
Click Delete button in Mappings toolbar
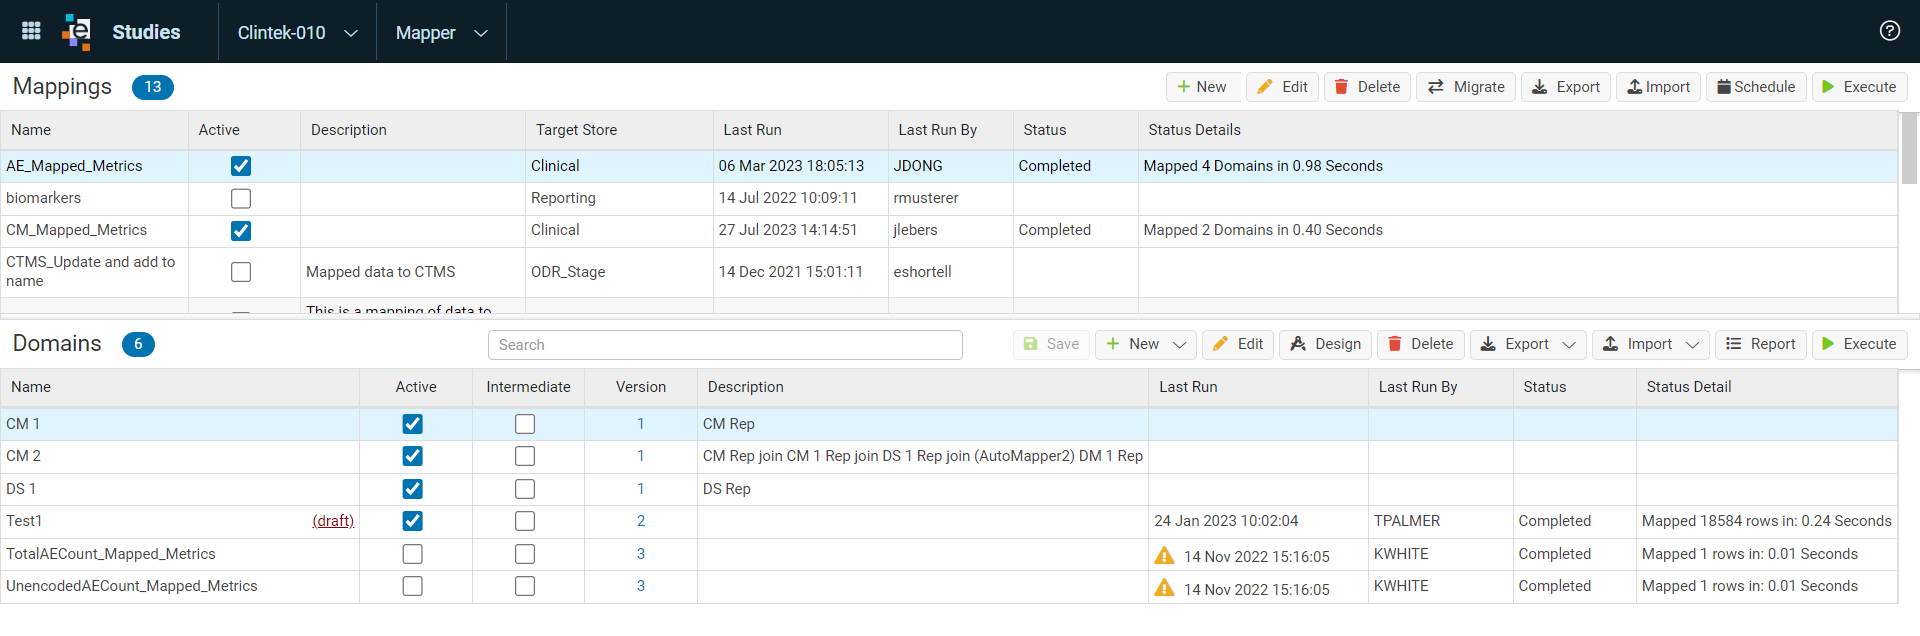click(1368, 87)
